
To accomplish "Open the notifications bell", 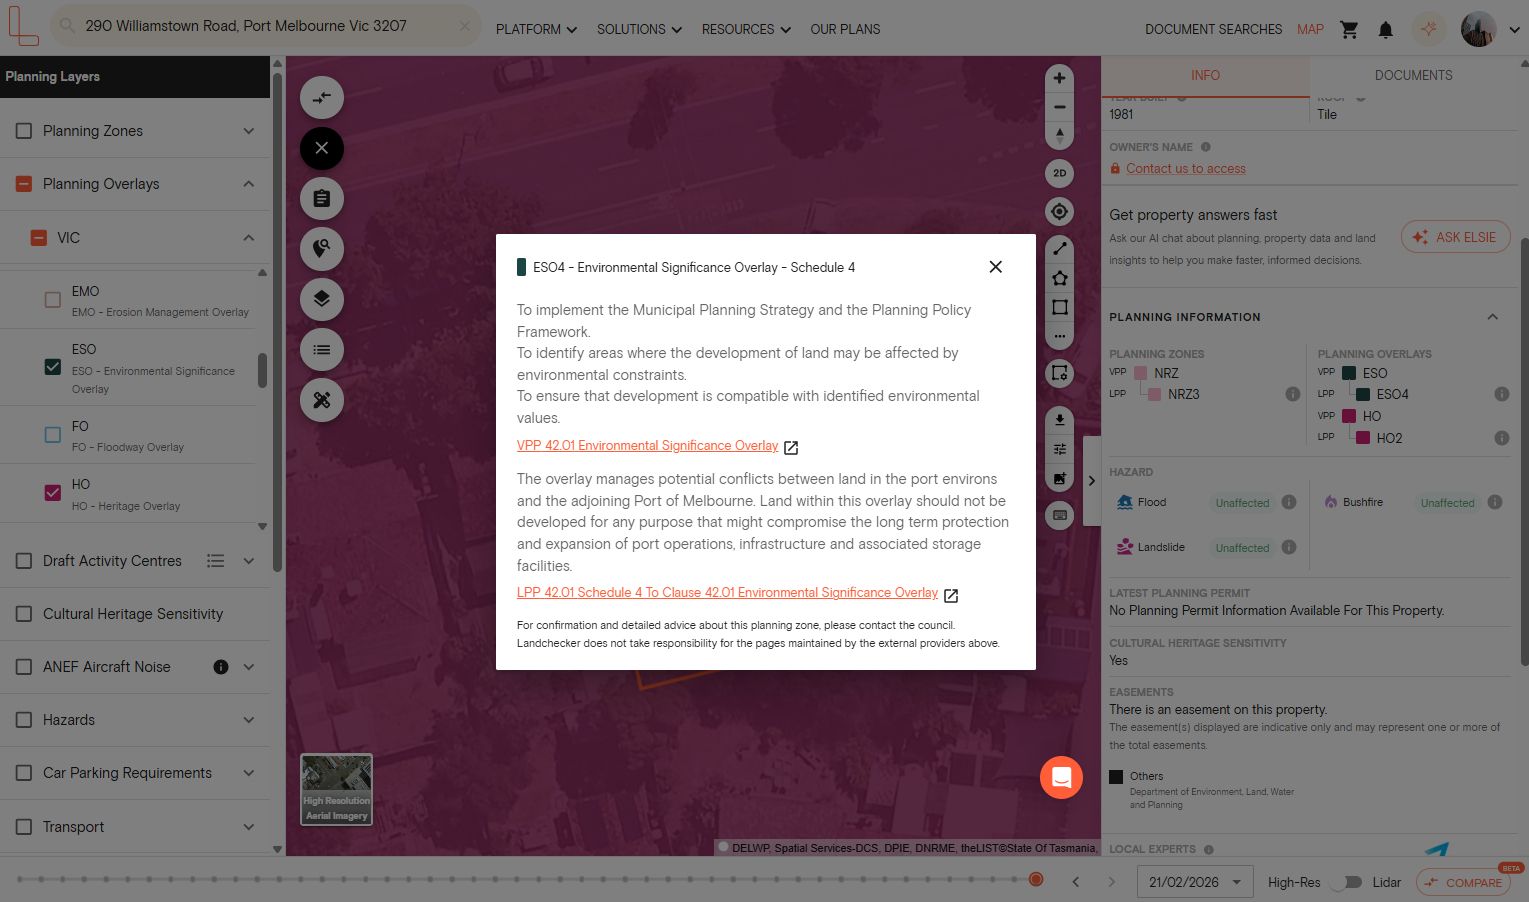I will coord(1385,30).
